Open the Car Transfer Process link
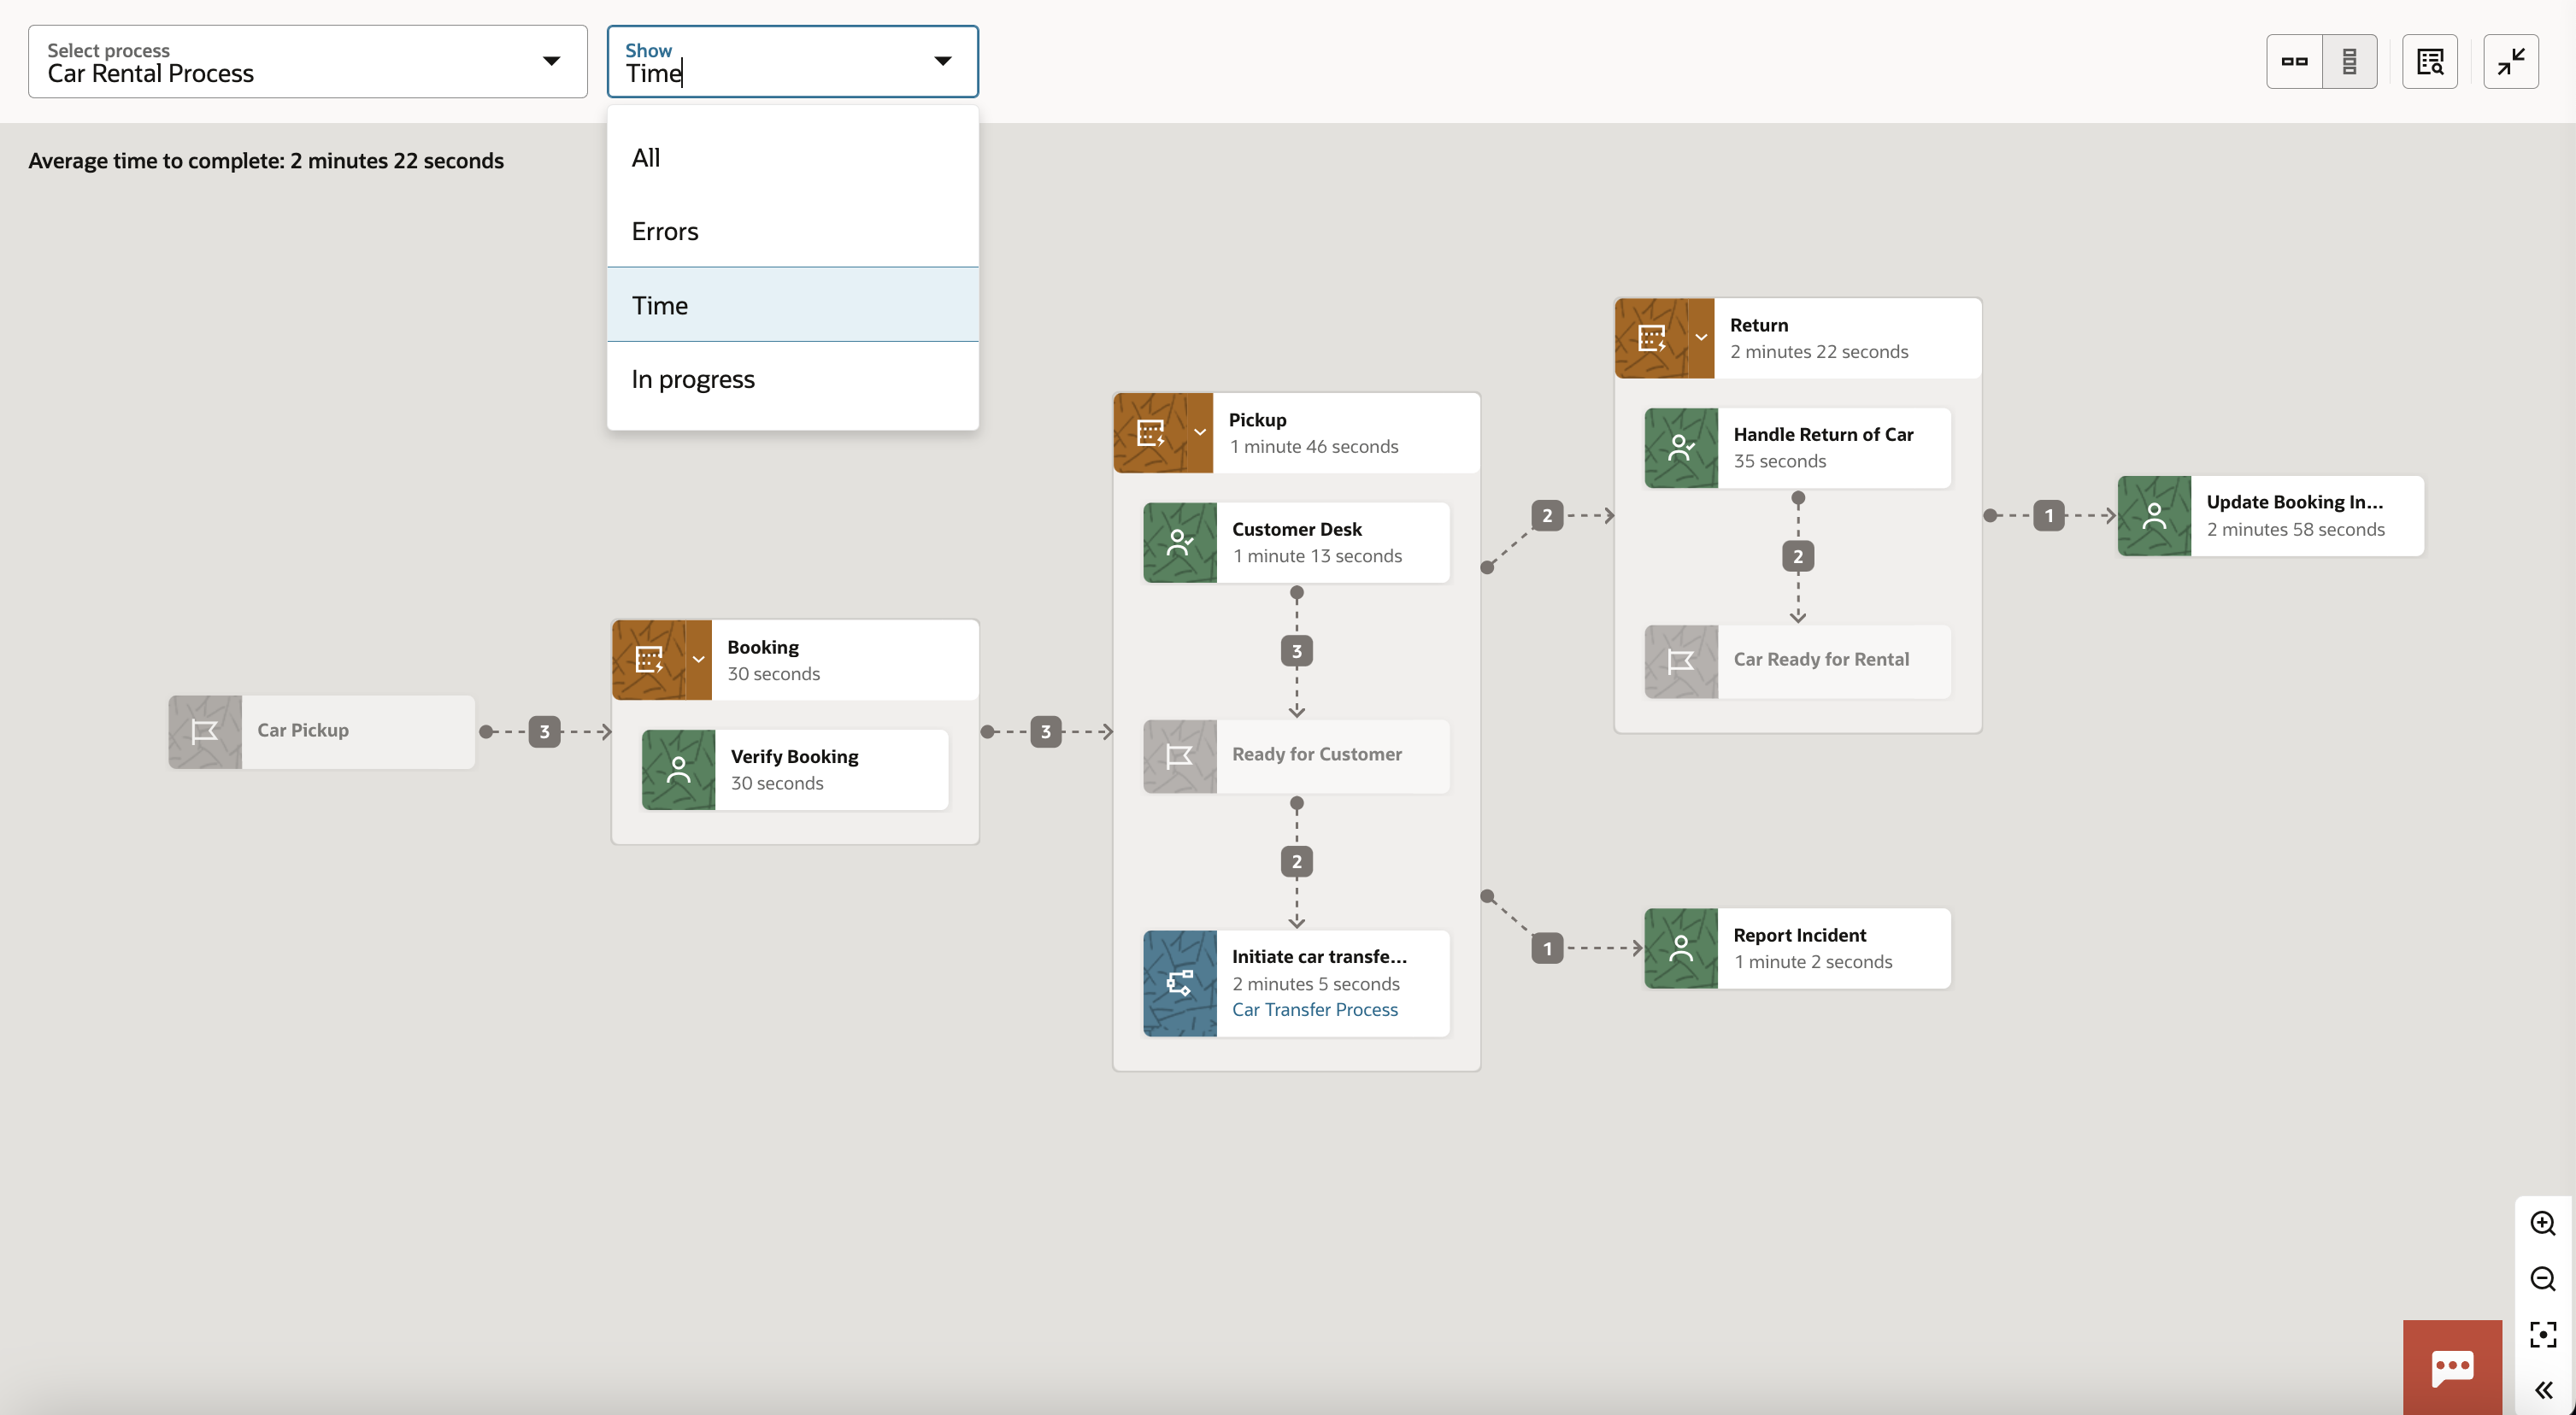 (x=1315, y=1010)
